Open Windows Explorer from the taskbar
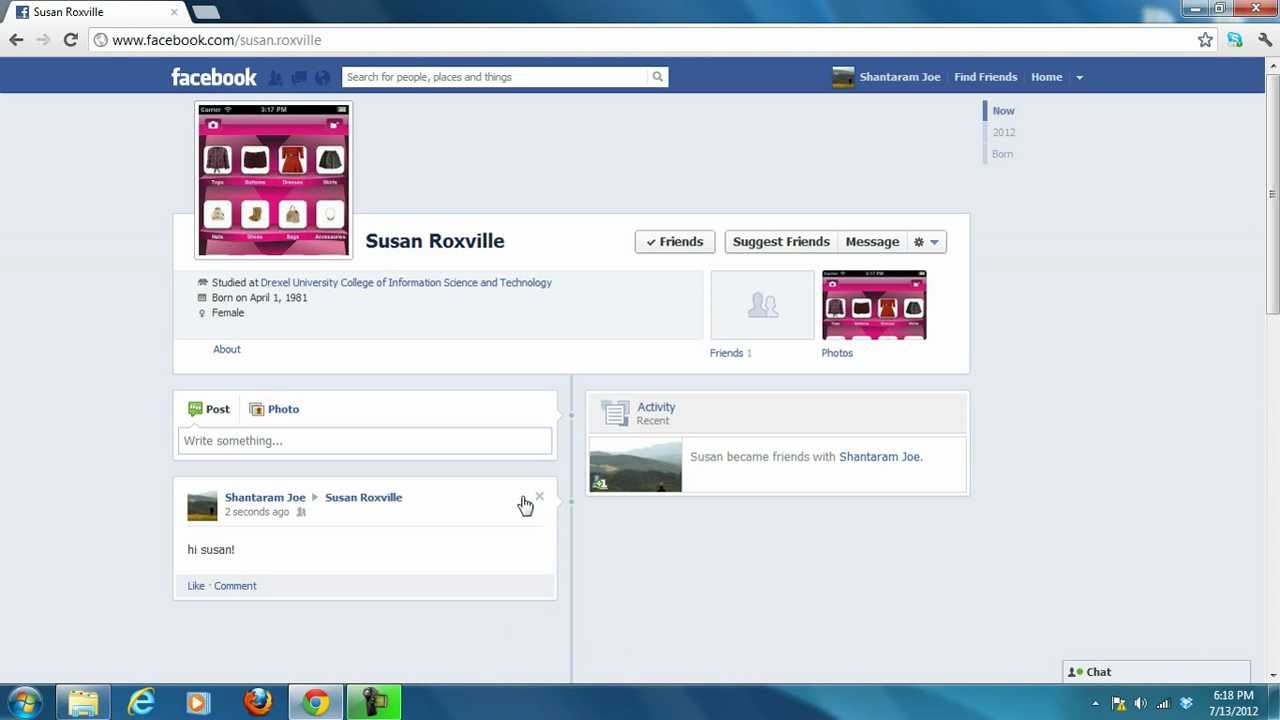 83,703
